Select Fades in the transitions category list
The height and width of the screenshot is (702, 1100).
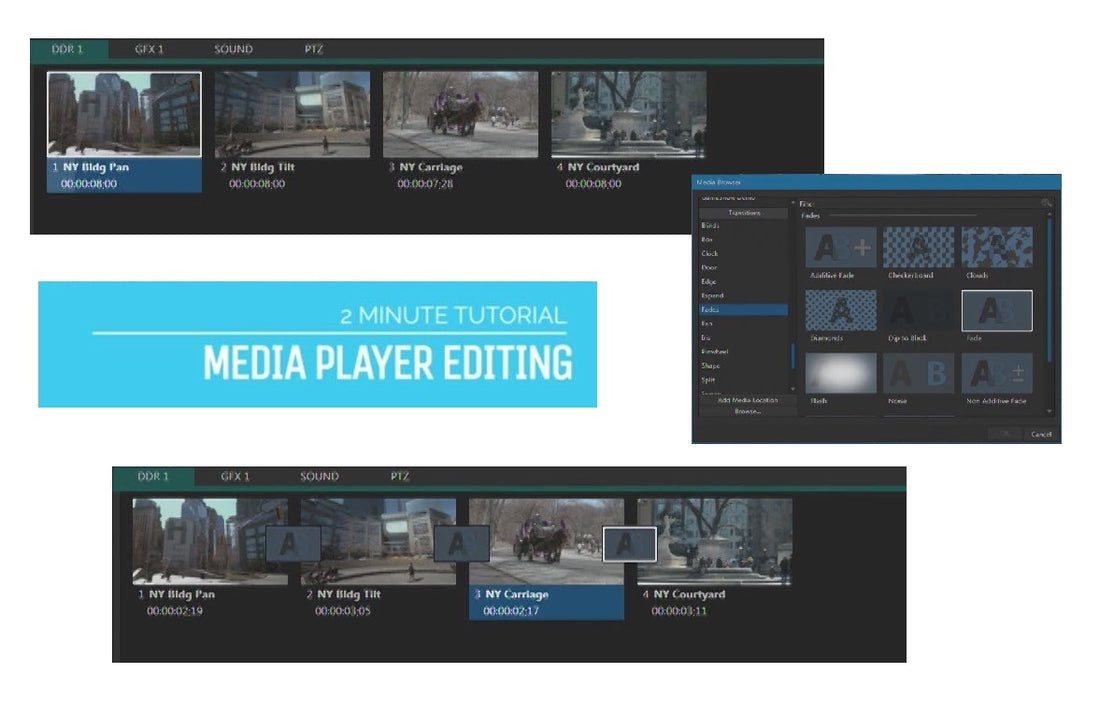coord(745,310)
